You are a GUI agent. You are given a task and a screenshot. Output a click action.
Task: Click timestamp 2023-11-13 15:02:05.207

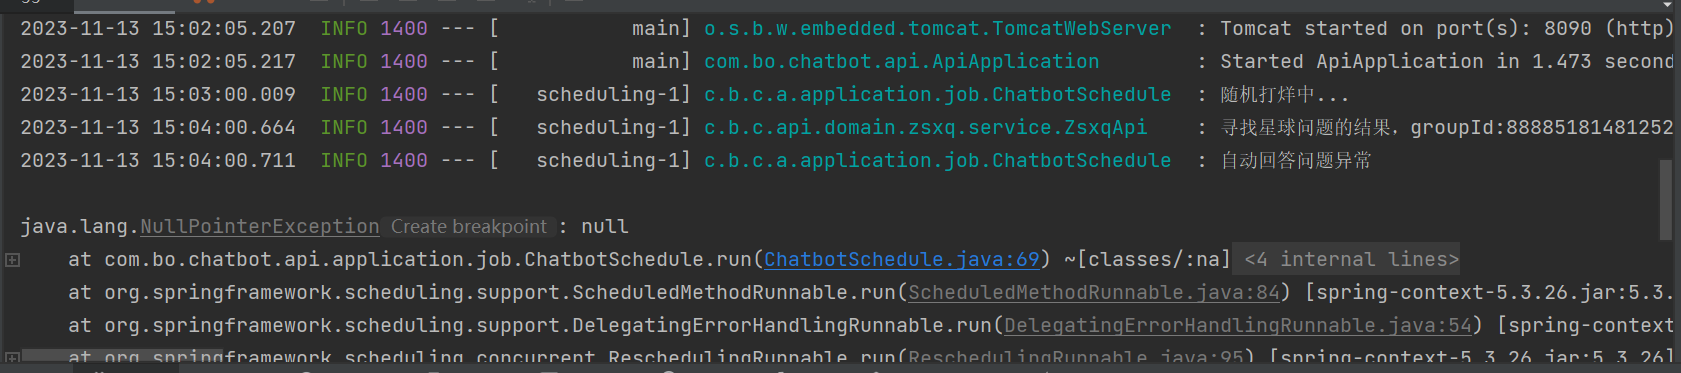(158, 28)
